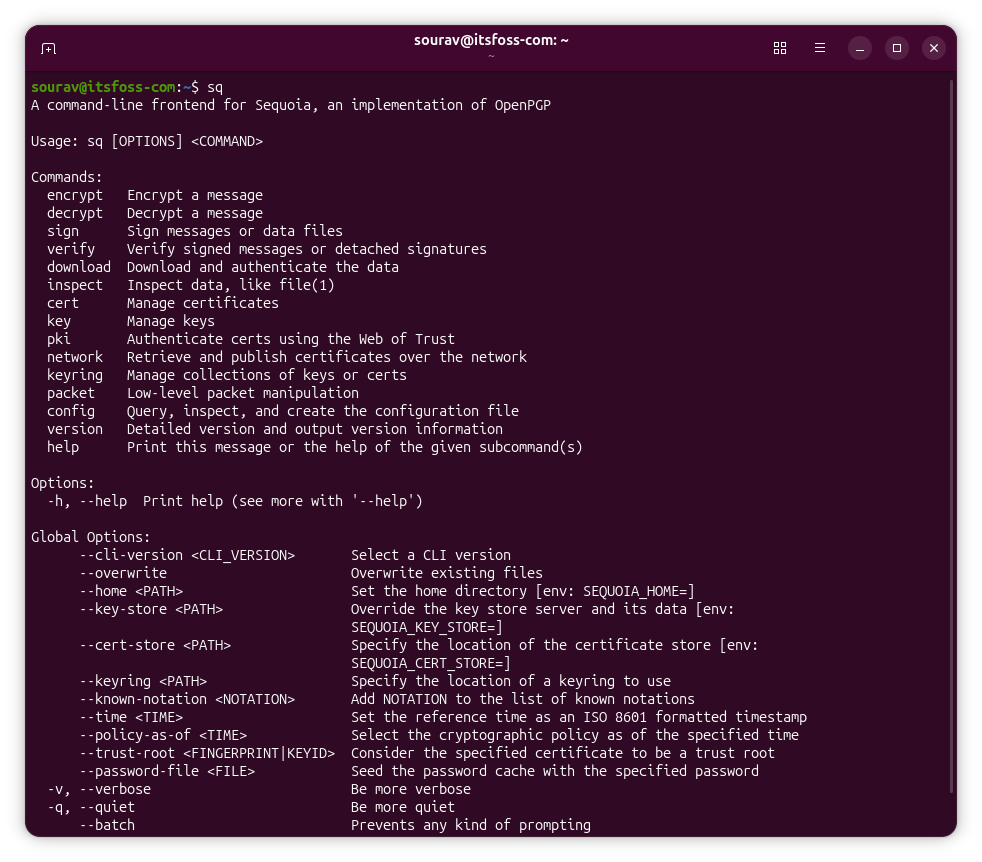Click the 'Options:' heading
Screen dimensions: 982x862
(63, 483)
